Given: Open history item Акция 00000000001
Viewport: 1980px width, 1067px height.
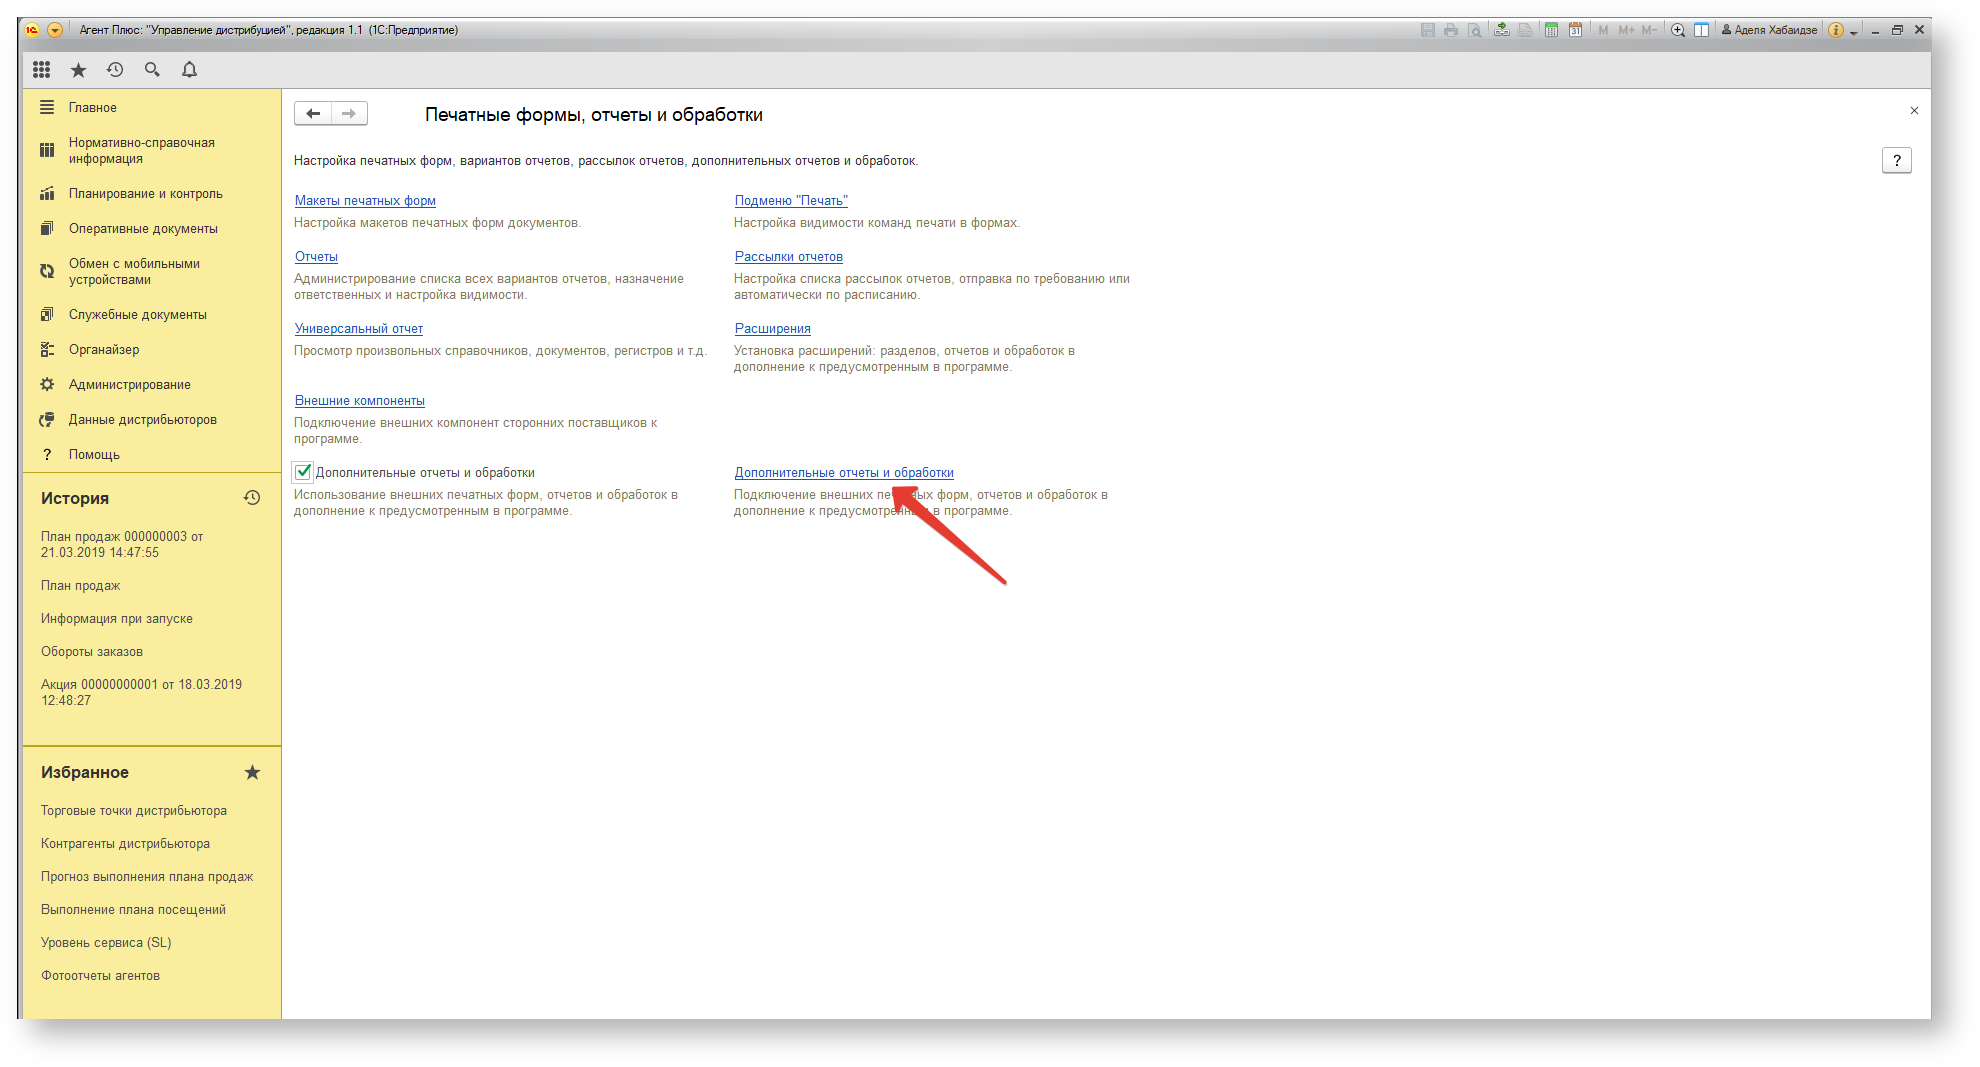Looking at the screenshot, I should pyautogui.click(x=141, y=693).
